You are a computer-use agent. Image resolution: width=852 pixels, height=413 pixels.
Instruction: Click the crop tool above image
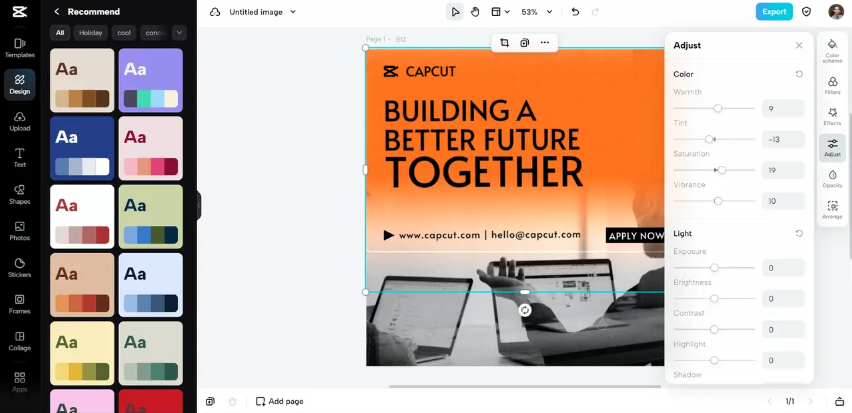(504, 42)
